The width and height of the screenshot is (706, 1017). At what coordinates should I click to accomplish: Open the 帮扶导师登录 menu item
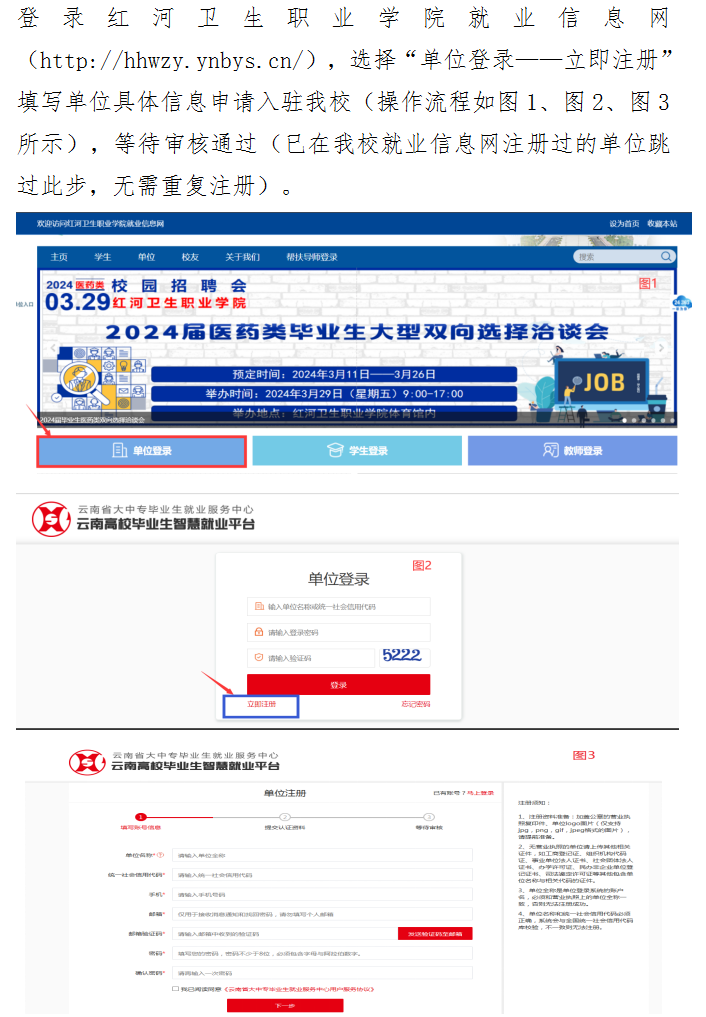pos(312,257)
